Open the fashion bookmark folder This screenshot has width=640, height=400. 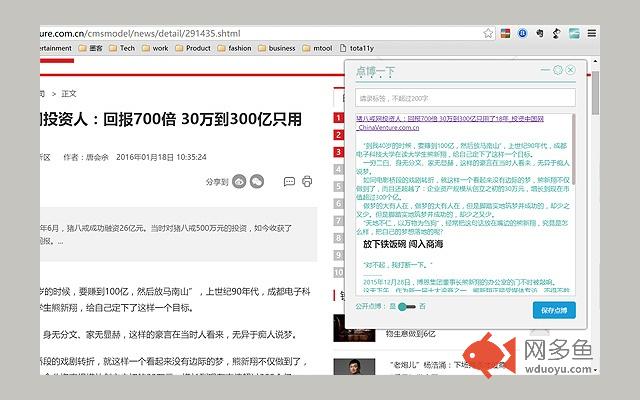tap(235, 48)
